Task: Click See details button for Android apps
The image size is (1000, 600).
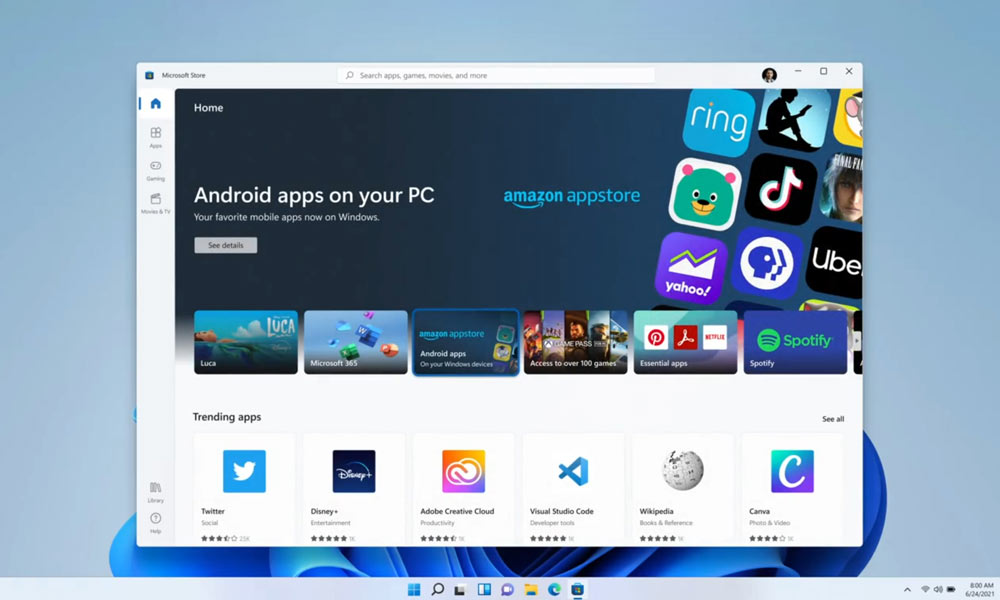Action: point(226,245)
